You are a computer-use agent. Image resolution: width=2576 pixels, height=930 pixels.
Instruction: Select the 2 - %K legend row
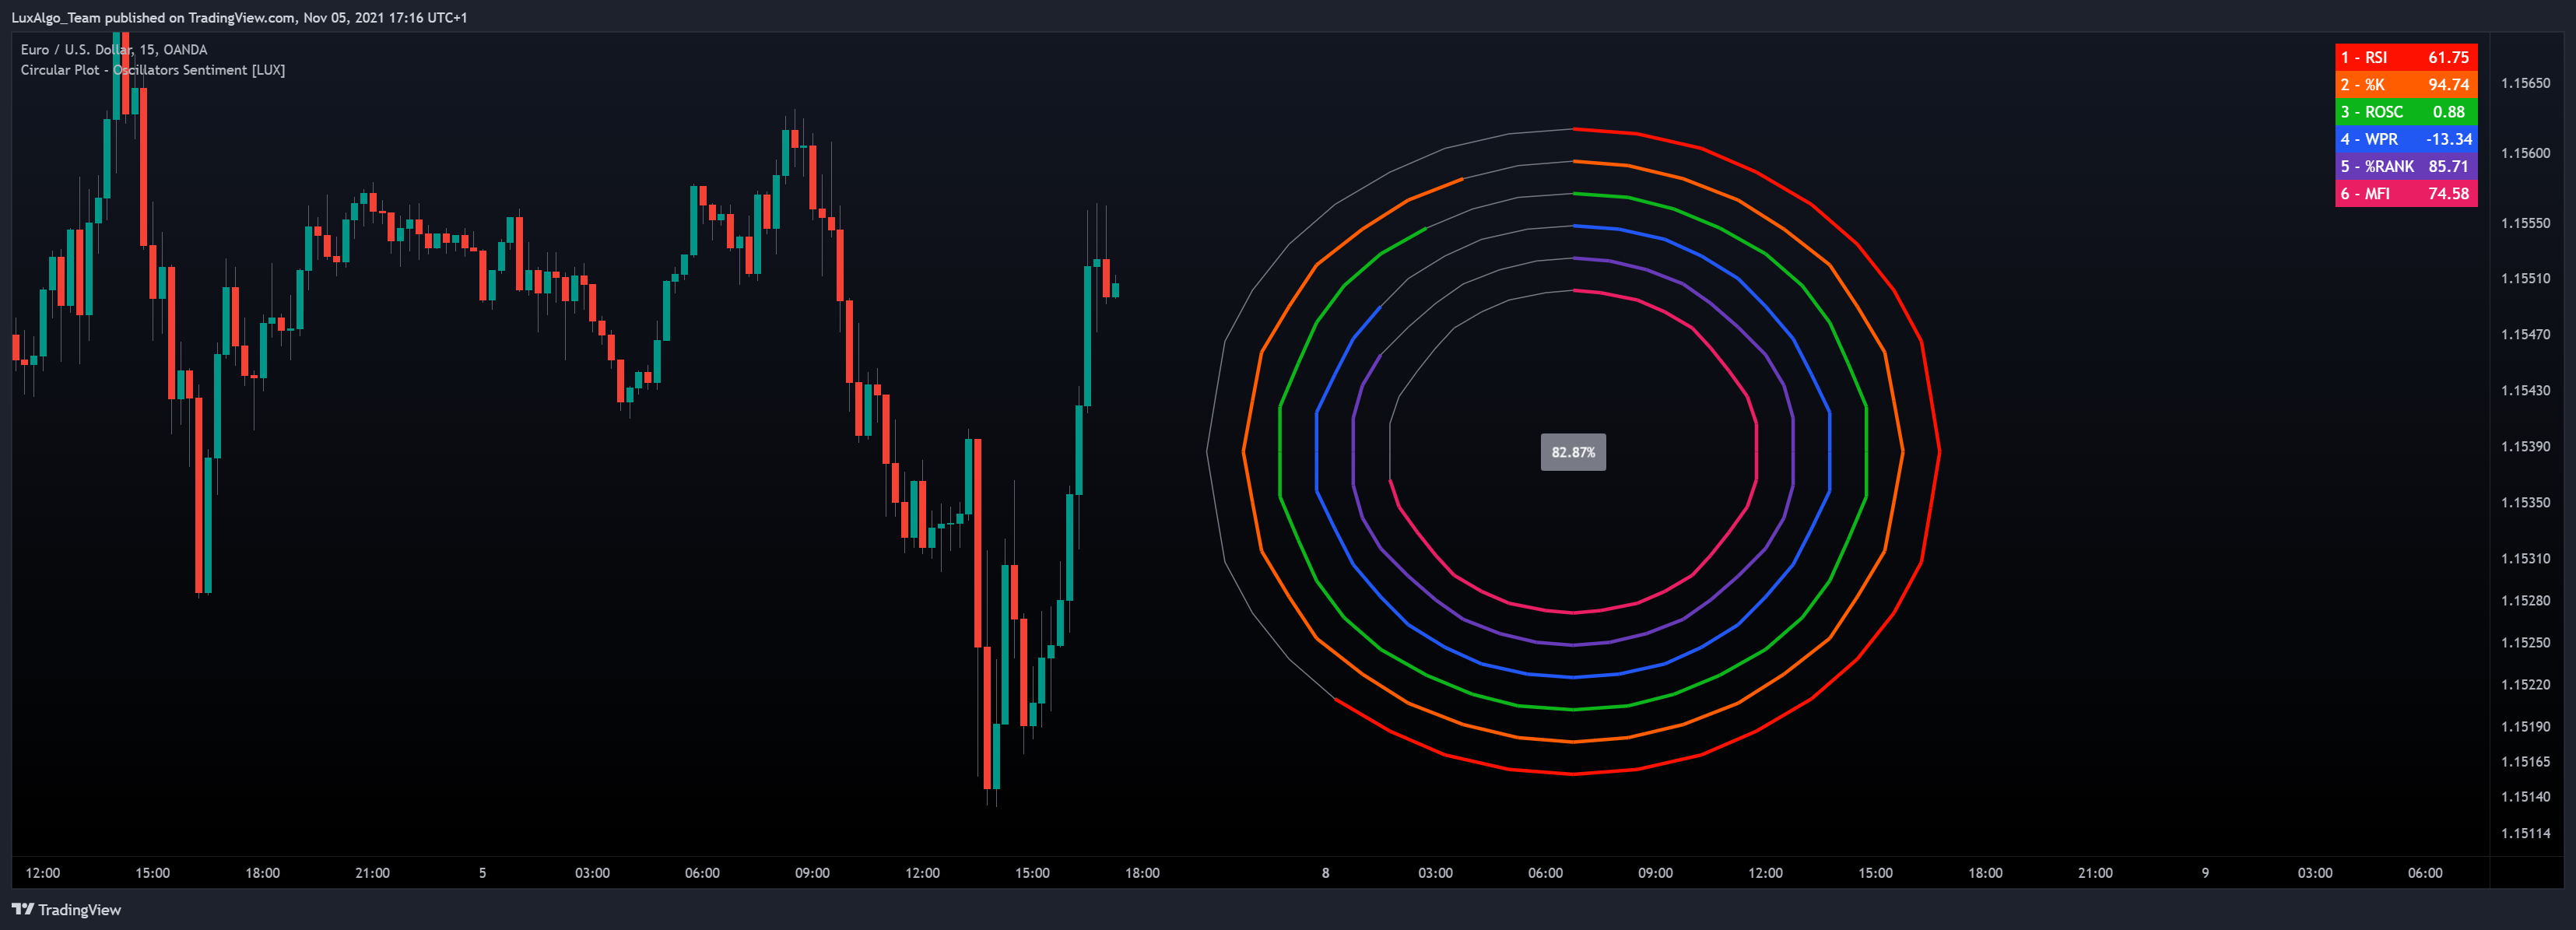point(2405,85)
